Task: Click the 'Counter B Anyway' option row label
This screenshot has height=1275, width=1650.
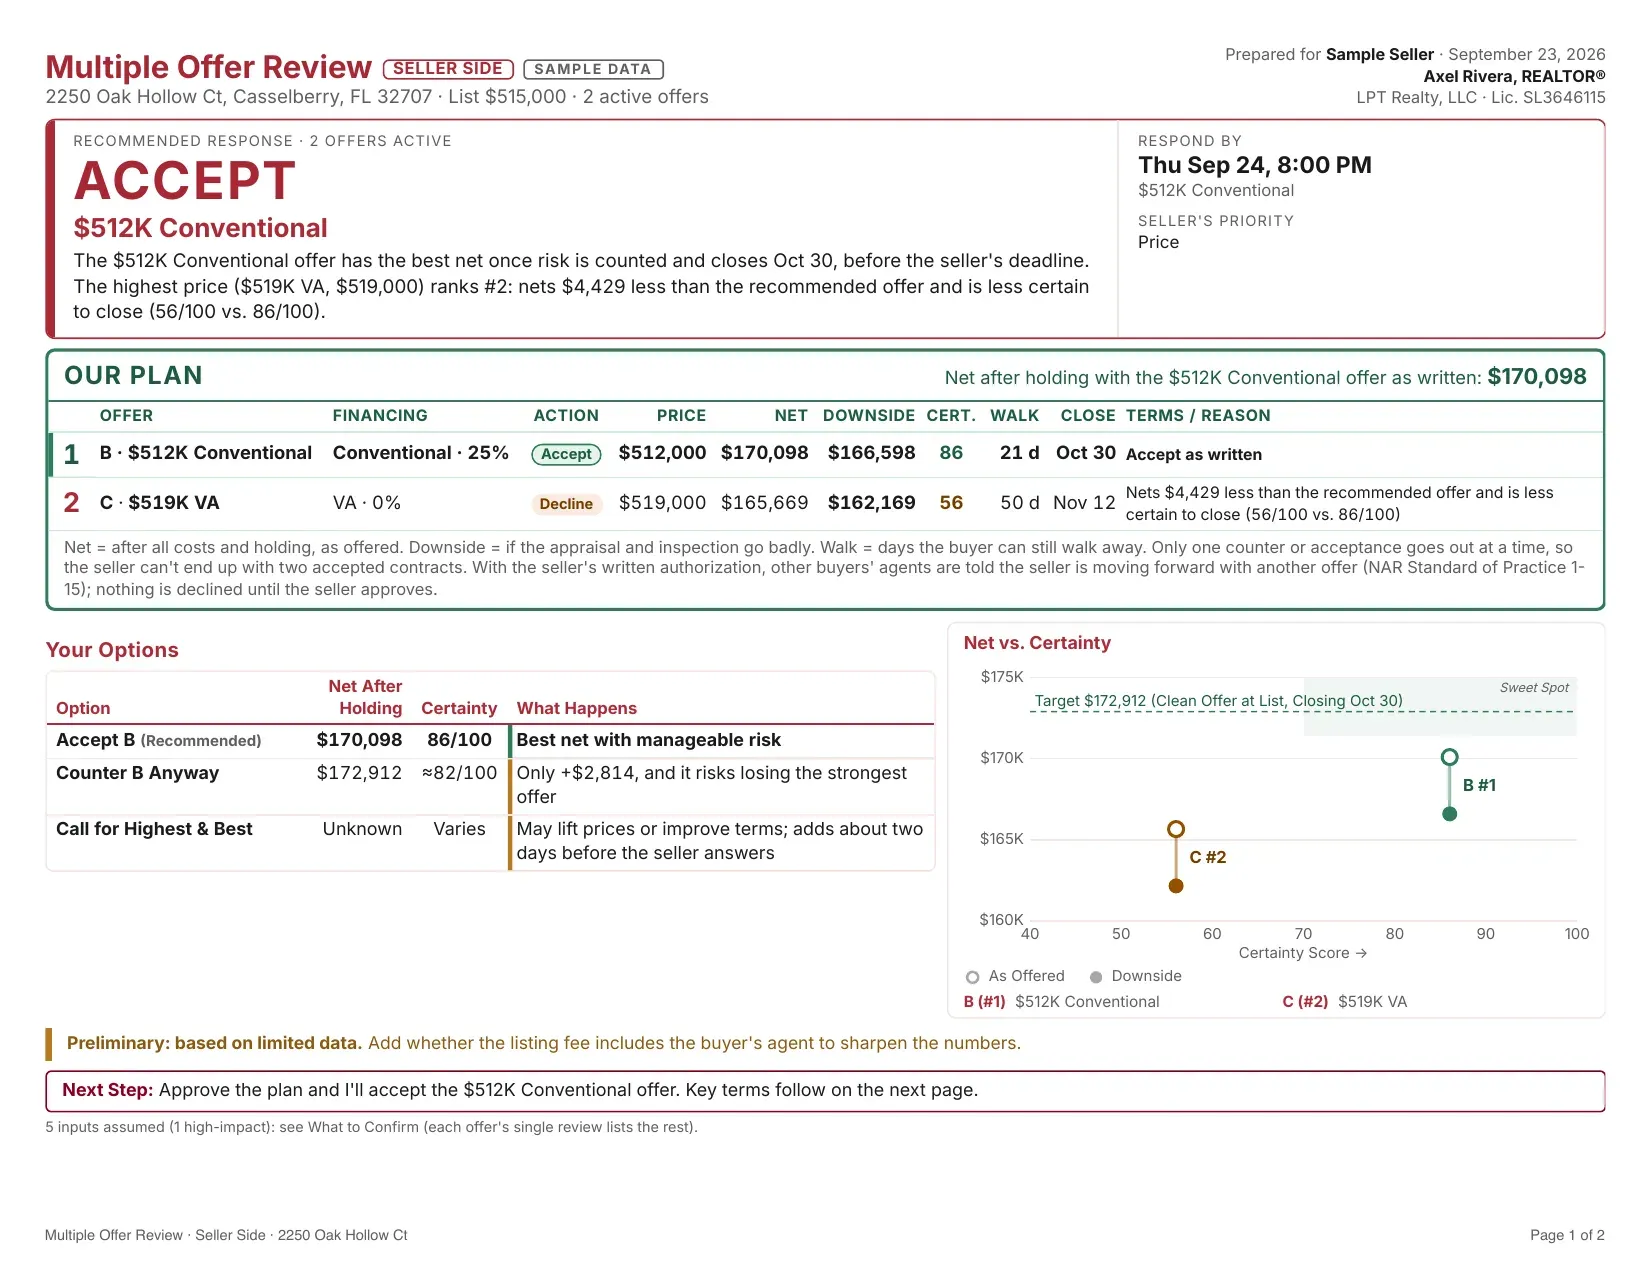Action: click(x=137, y=773)
